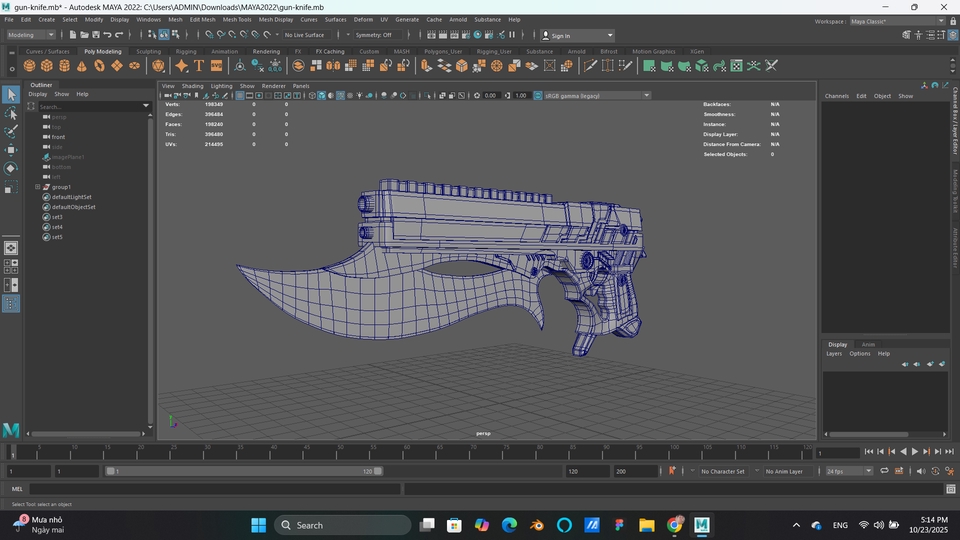960x540 pixels.
Task: Open viewport Renderer menu
Action: pyautogui.click(x=274, y=86)
